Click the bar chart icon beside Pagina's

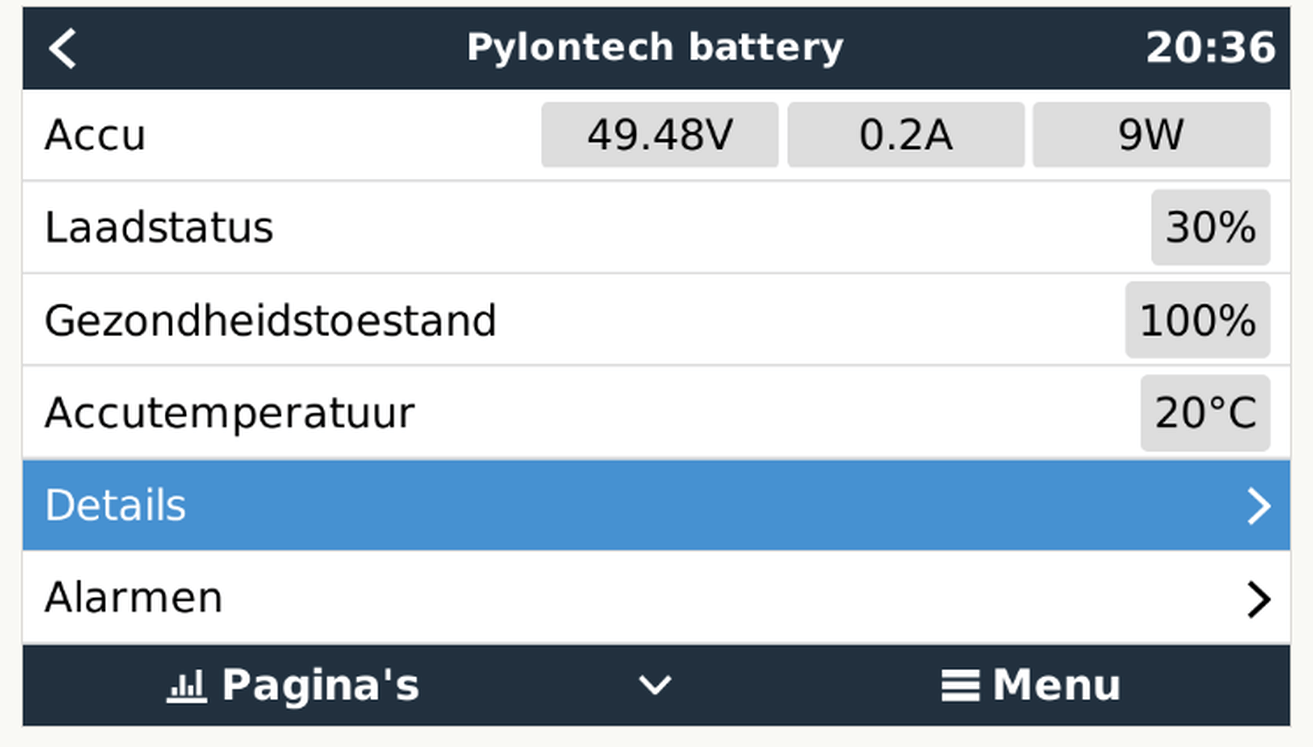click(186, 686)
